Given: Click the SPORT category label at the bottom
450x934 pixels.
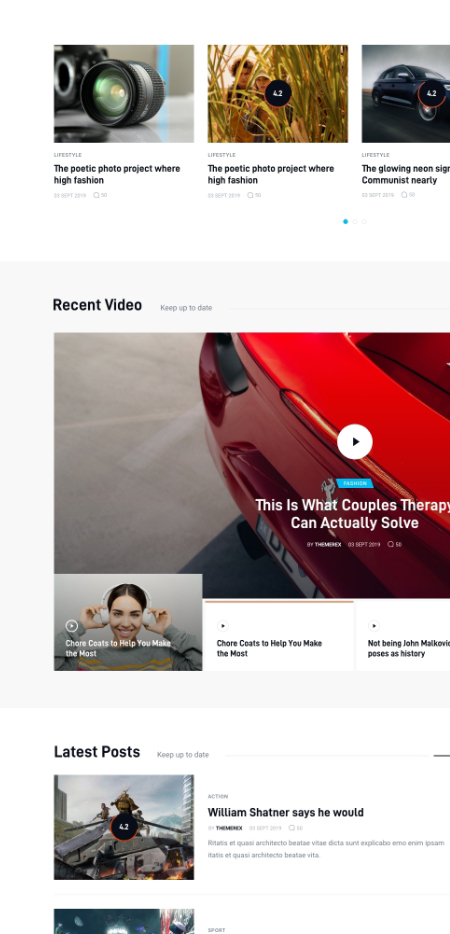Looking at the screenshot, I should click(x=216, y=930).
